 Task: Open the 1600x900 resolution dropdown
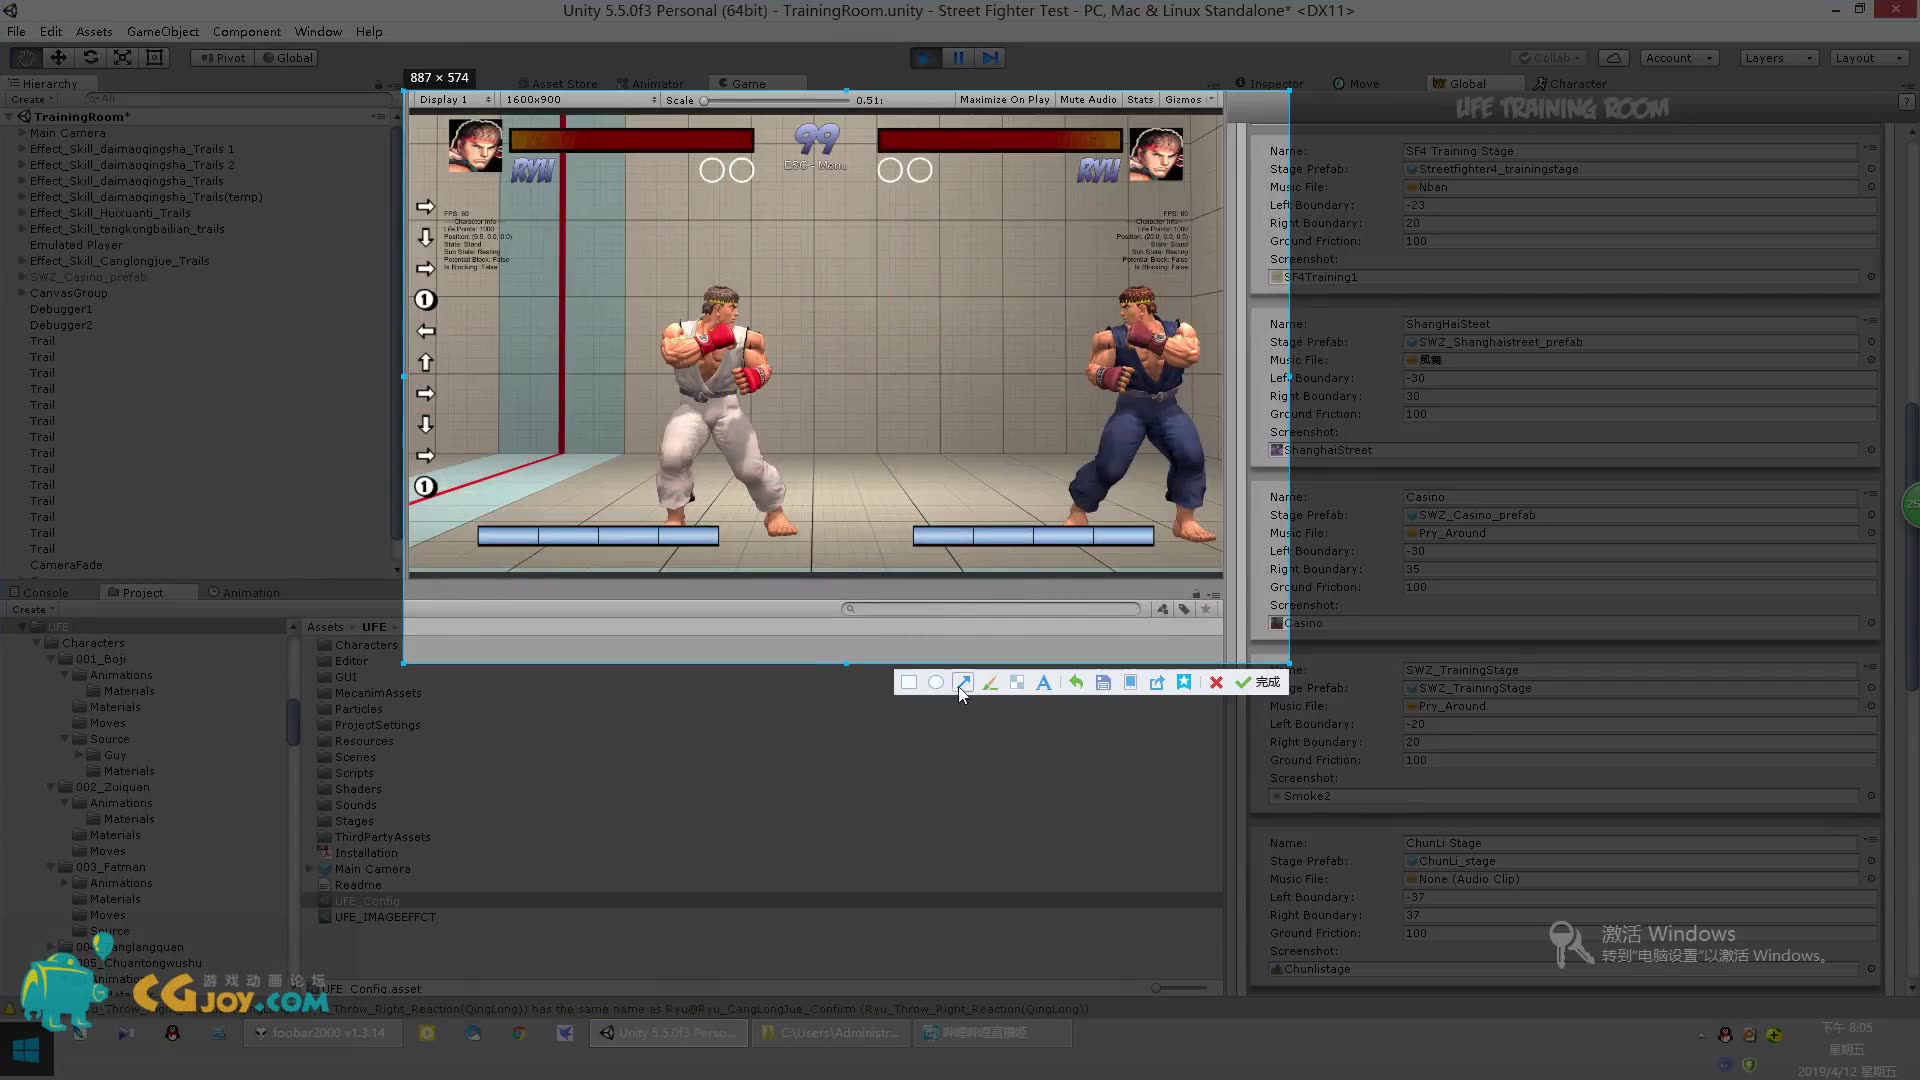pyautogui.click(x=580, y=100)
